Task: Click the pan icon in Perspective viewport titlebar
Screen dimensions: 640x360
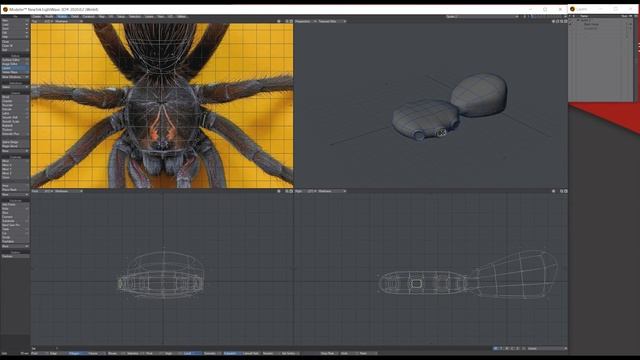Action: [x=554, y=21]
